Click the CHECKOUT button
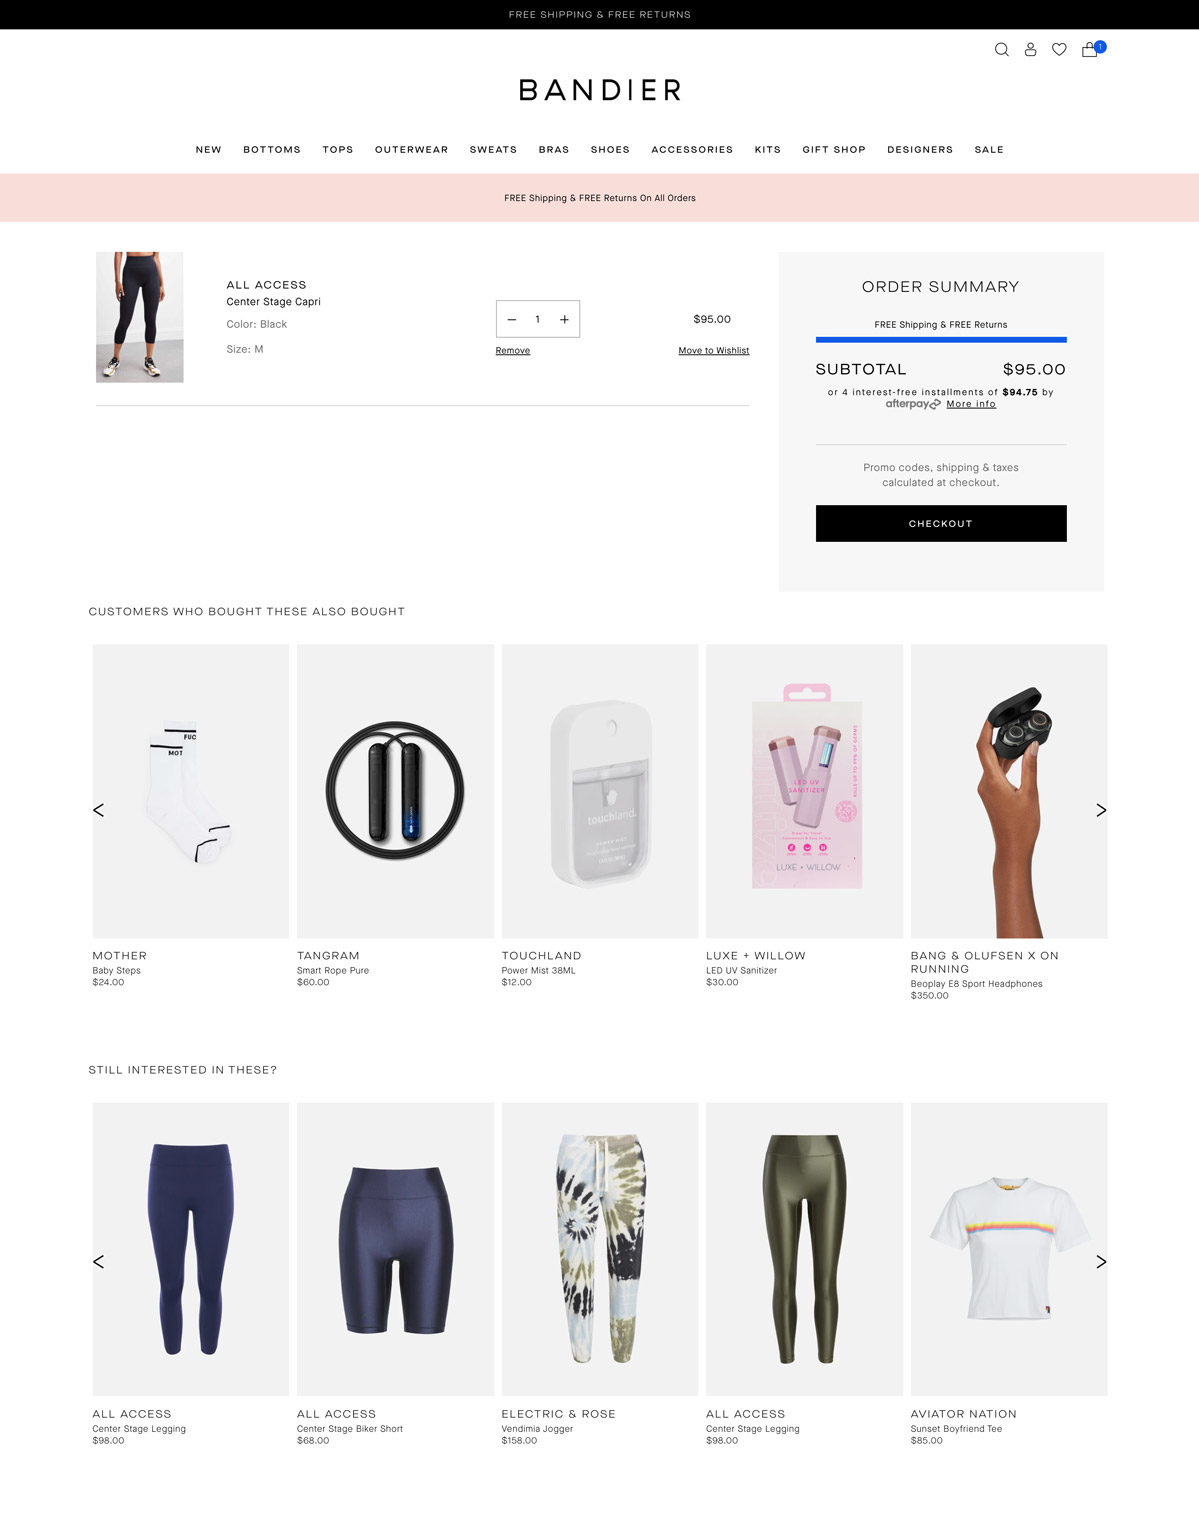The width and height of the screenshot is (1199, 1518). pos(941,524)
